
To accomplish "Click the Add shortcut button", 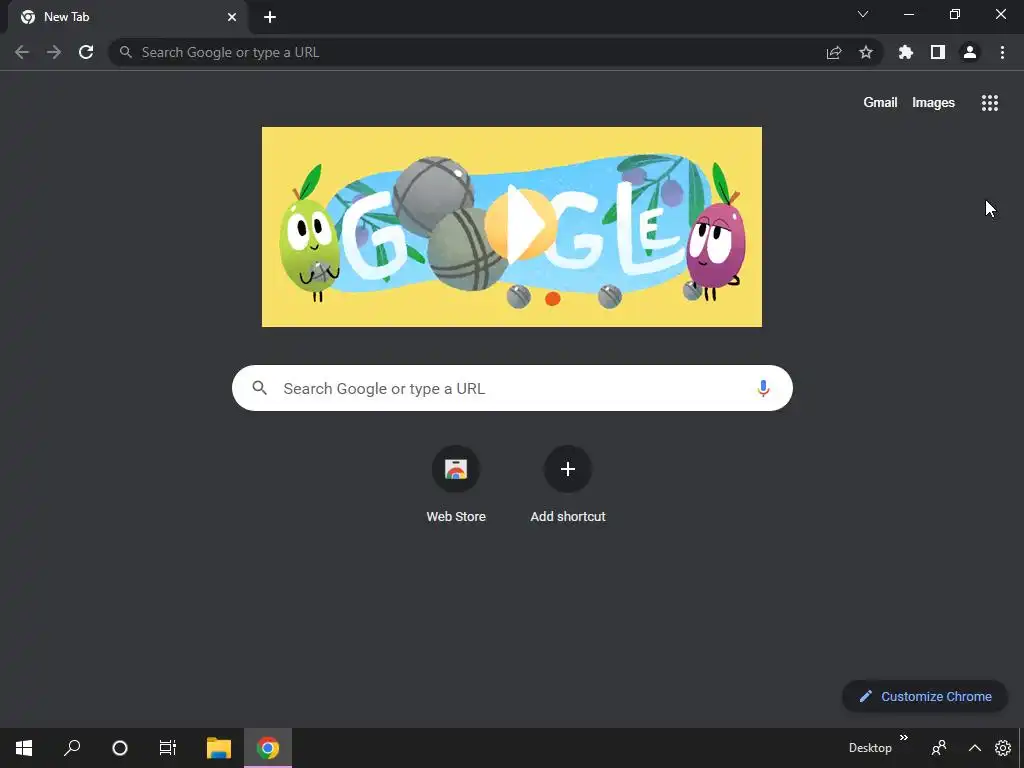I will 568,485.
